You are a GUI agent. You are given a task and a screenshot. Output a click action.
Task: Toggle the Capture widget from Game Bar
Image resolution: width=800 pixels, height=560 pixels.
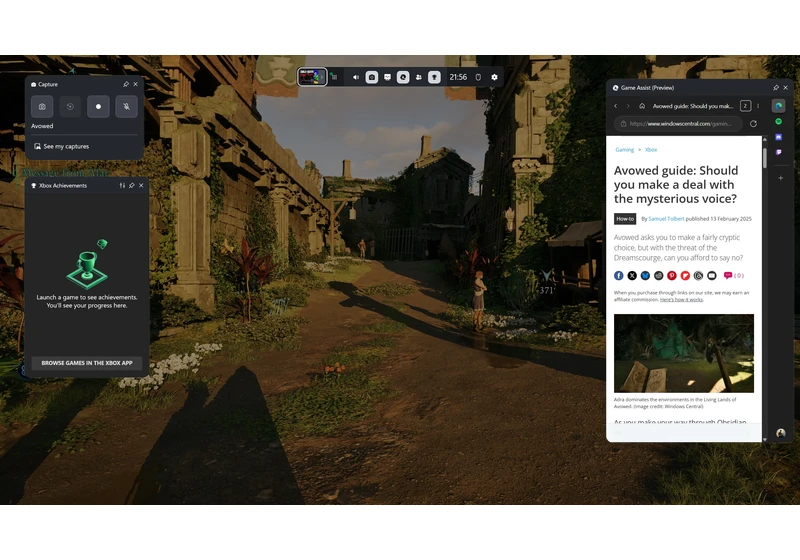click(x=372, y=77)
